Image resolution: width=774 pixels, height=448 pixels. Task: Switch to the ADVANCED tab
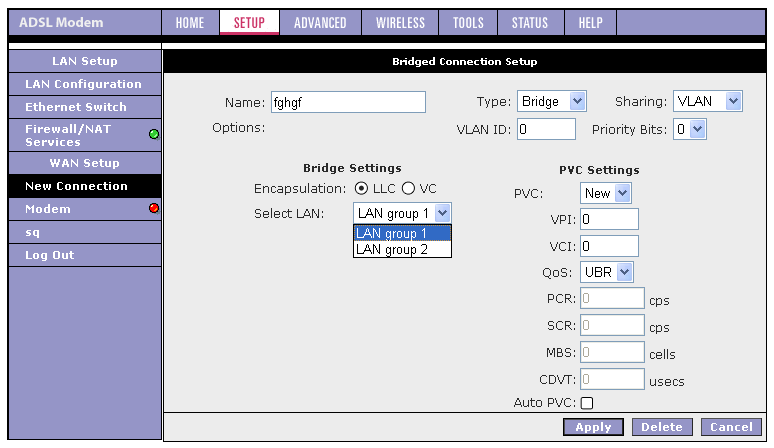(321, 23)
